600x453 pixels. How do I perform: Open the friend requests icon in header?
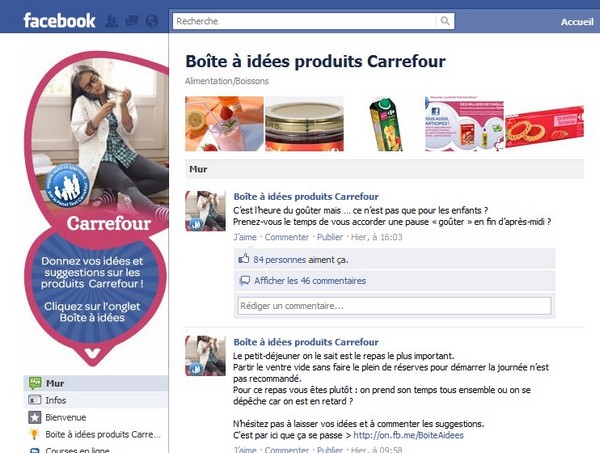click(x=111, y=21)
